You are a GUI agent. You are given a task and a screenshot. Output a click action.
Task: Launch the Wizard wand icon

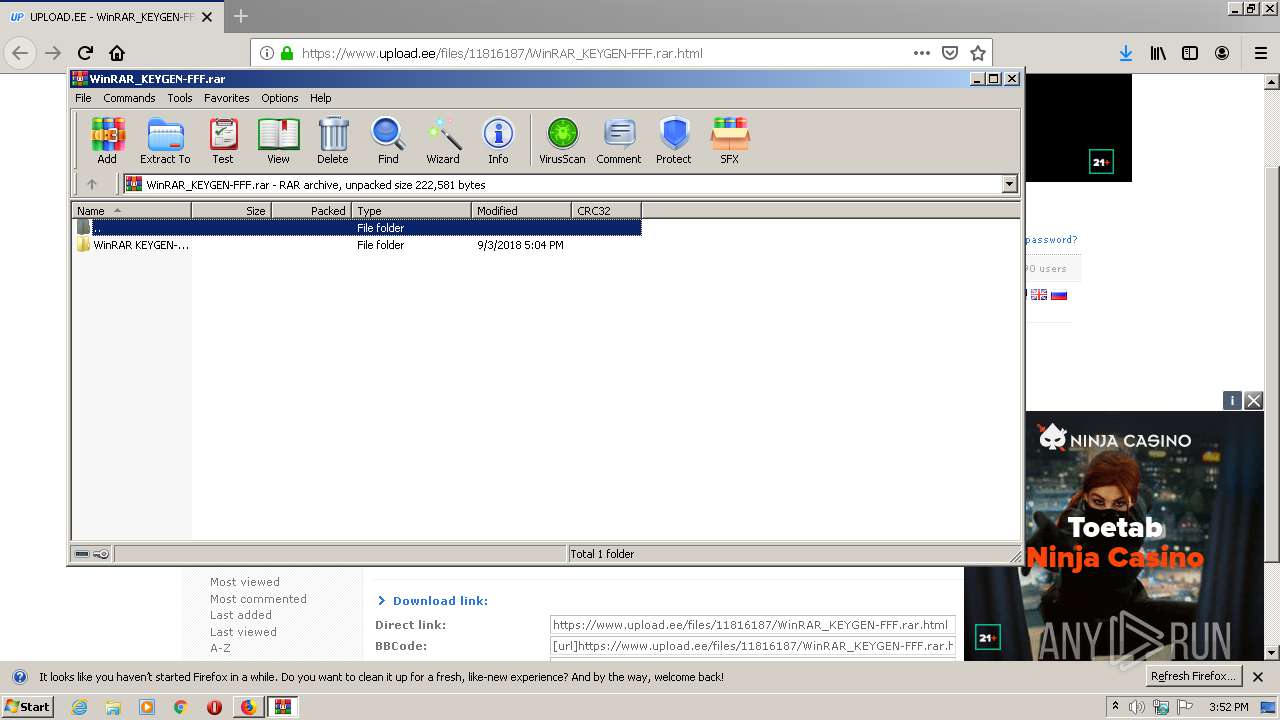443,140
